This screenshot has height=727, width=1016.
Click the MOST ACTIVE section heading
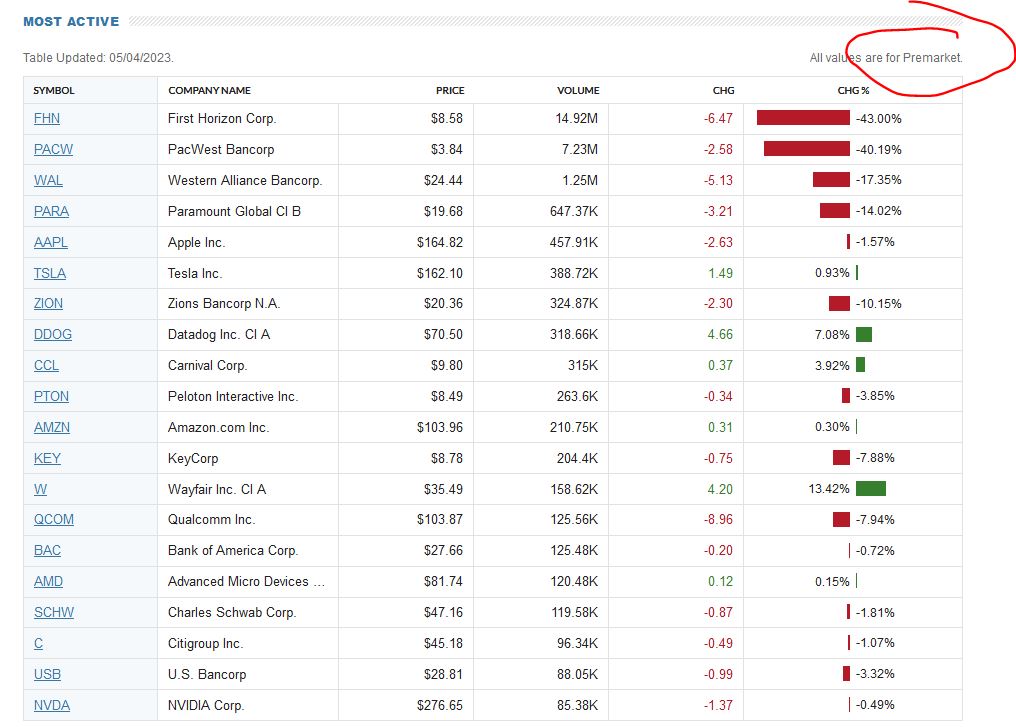coord(71,21)
